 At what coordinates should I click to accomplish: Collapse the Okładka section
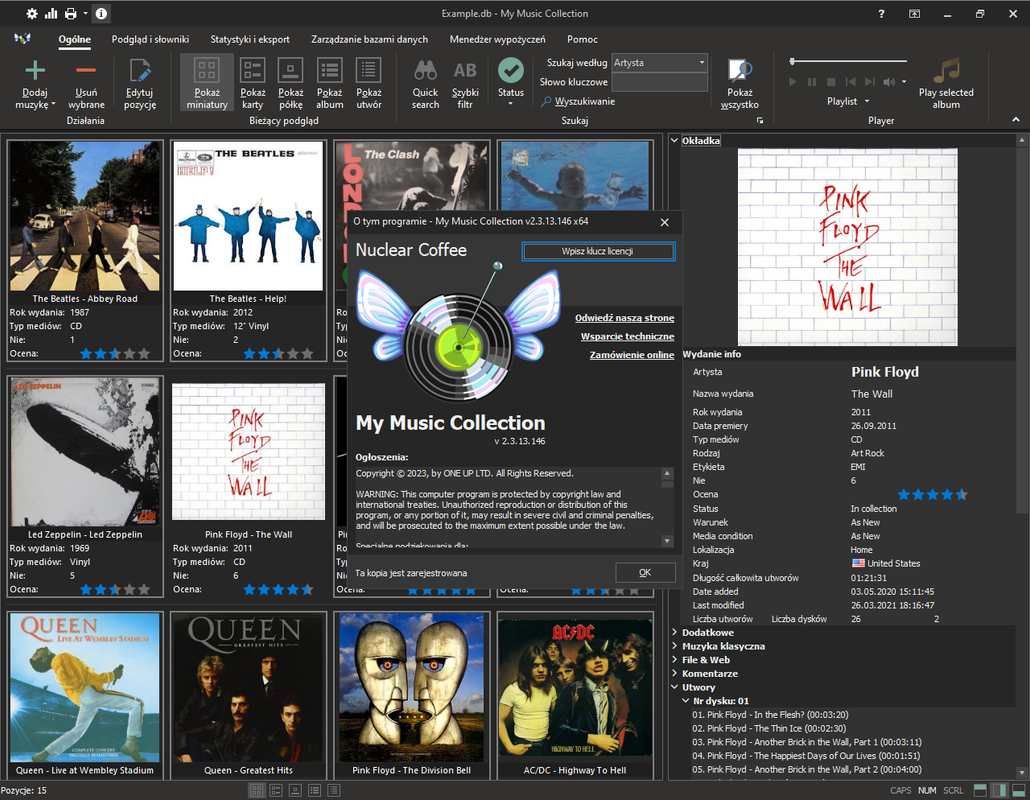674,140
